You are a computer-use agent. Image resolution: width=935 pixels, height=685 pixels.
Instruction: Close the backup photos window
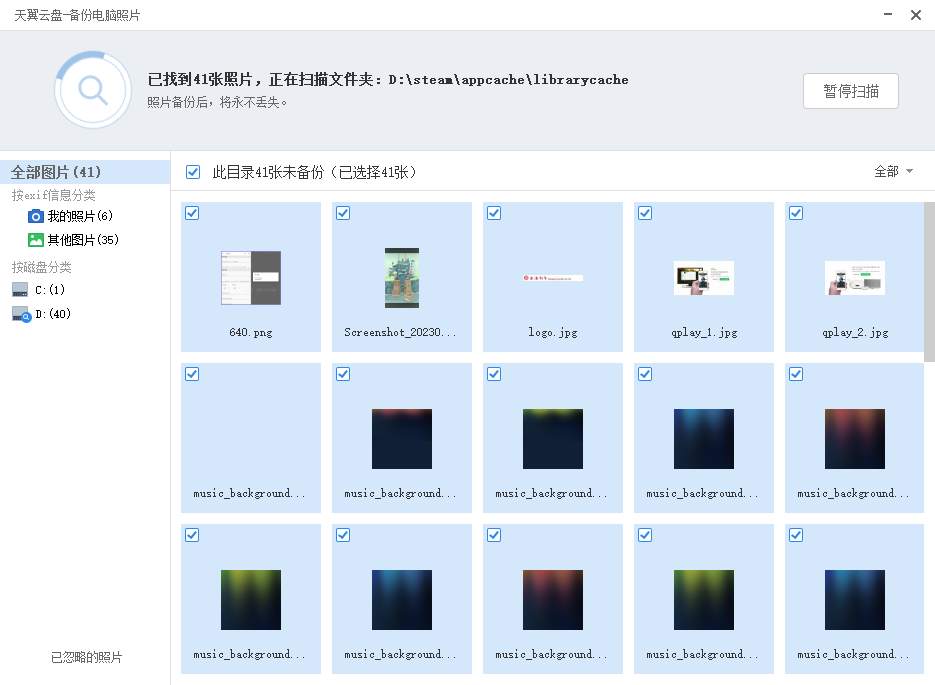(916, 15)
